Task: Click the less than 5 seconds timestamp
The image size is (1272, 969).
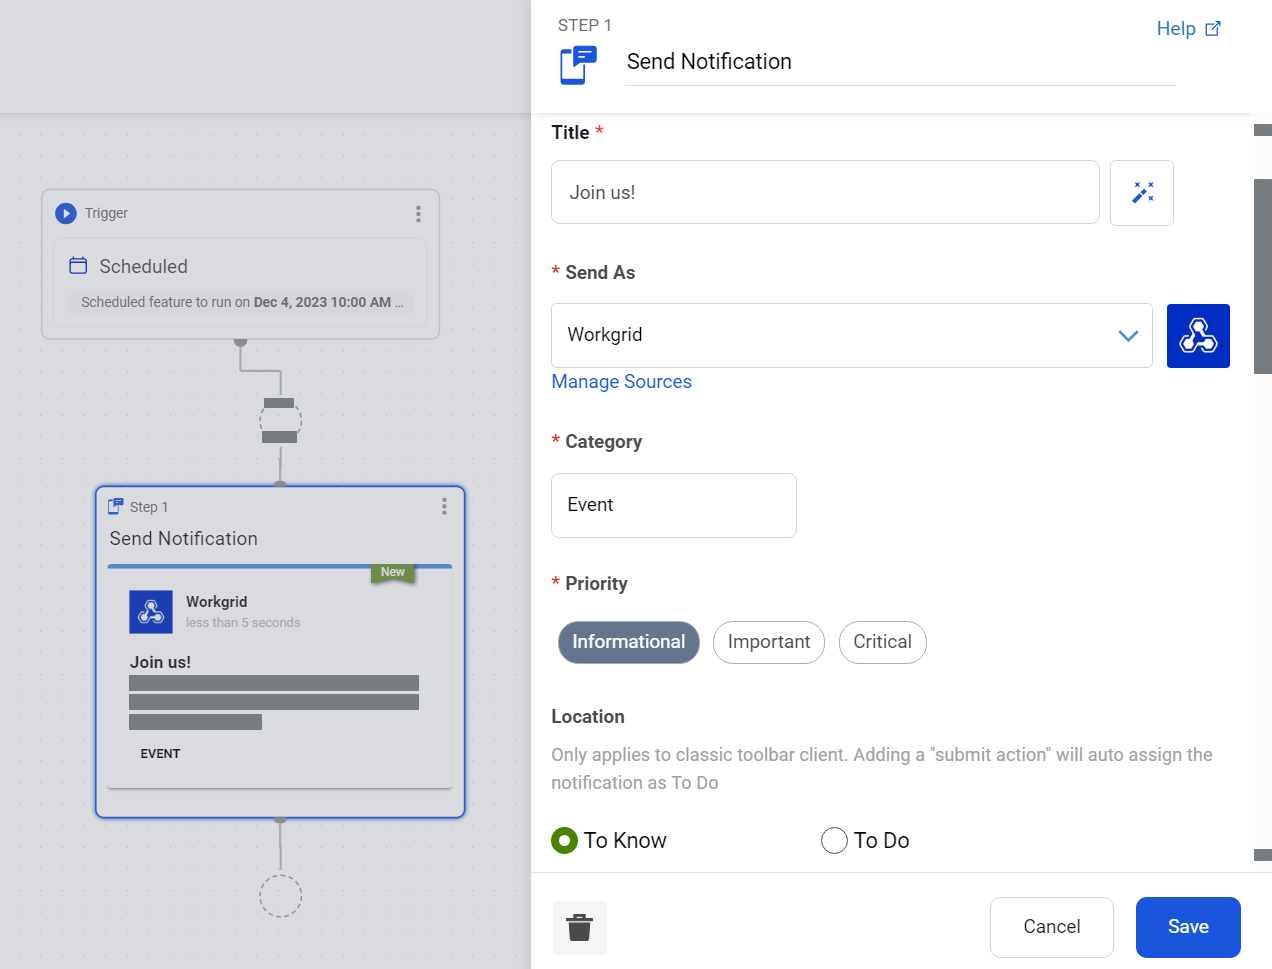Action: 243,623
